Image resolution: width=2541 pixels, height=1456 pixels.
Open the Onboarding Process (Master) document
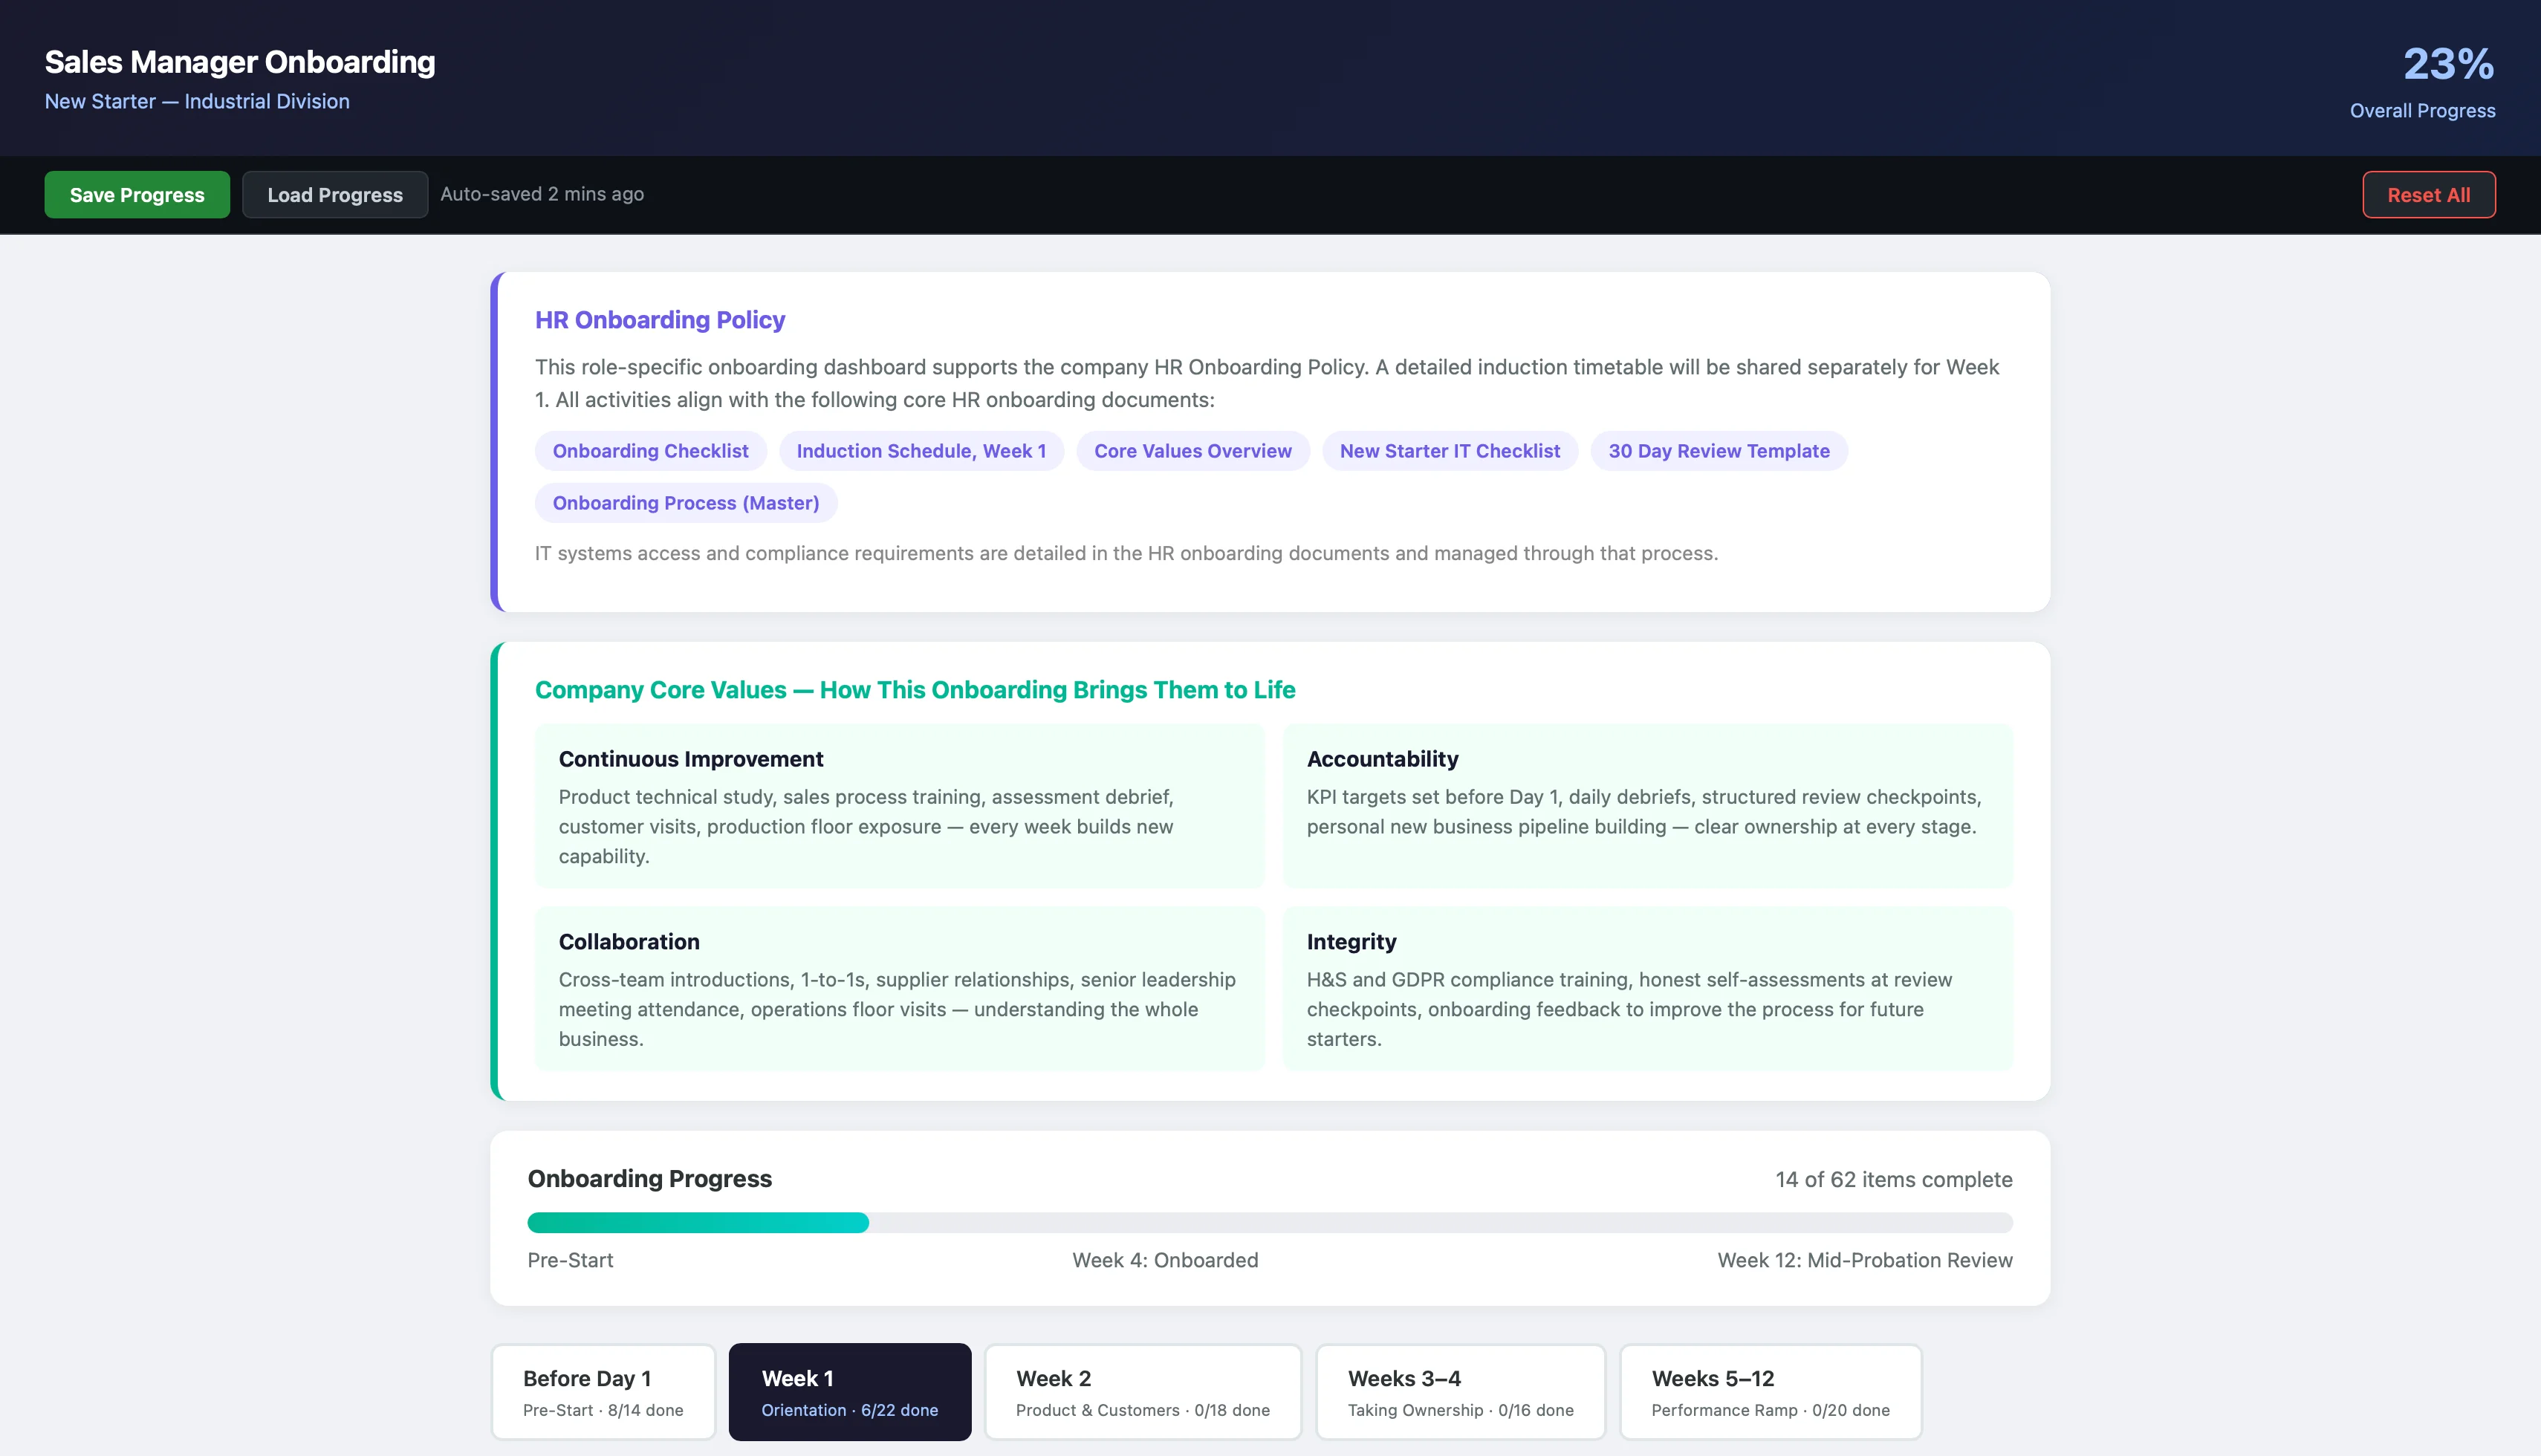685,503
